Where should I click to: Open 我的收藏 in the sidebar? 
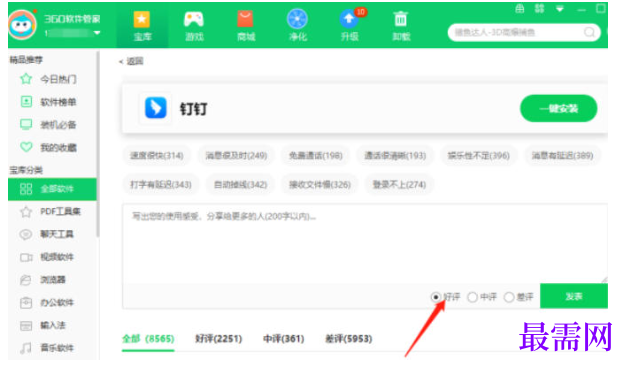click(52, 147)
